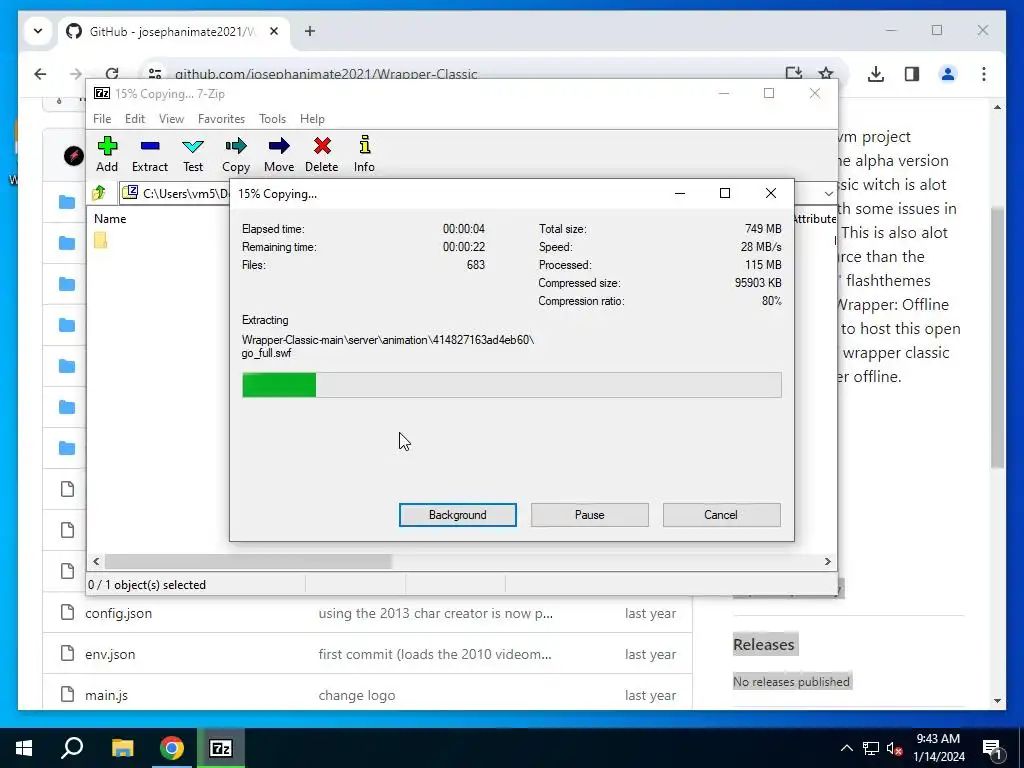Open the notification center icon
Viewport: 1024px width, 768px height.
click(x=992, y=748)
